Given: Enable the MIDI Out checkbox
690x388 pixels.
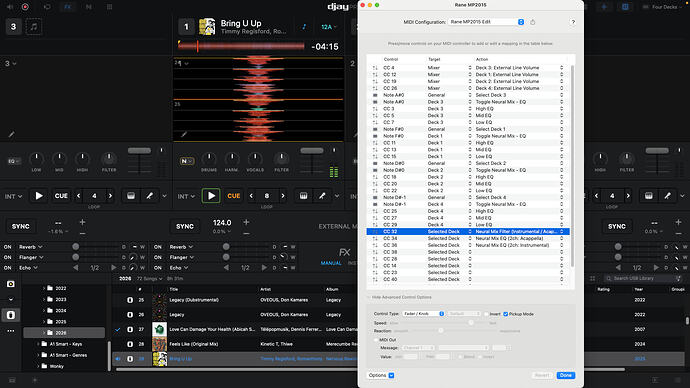Looking at the screenshot, I should click(x=376, y=340).
